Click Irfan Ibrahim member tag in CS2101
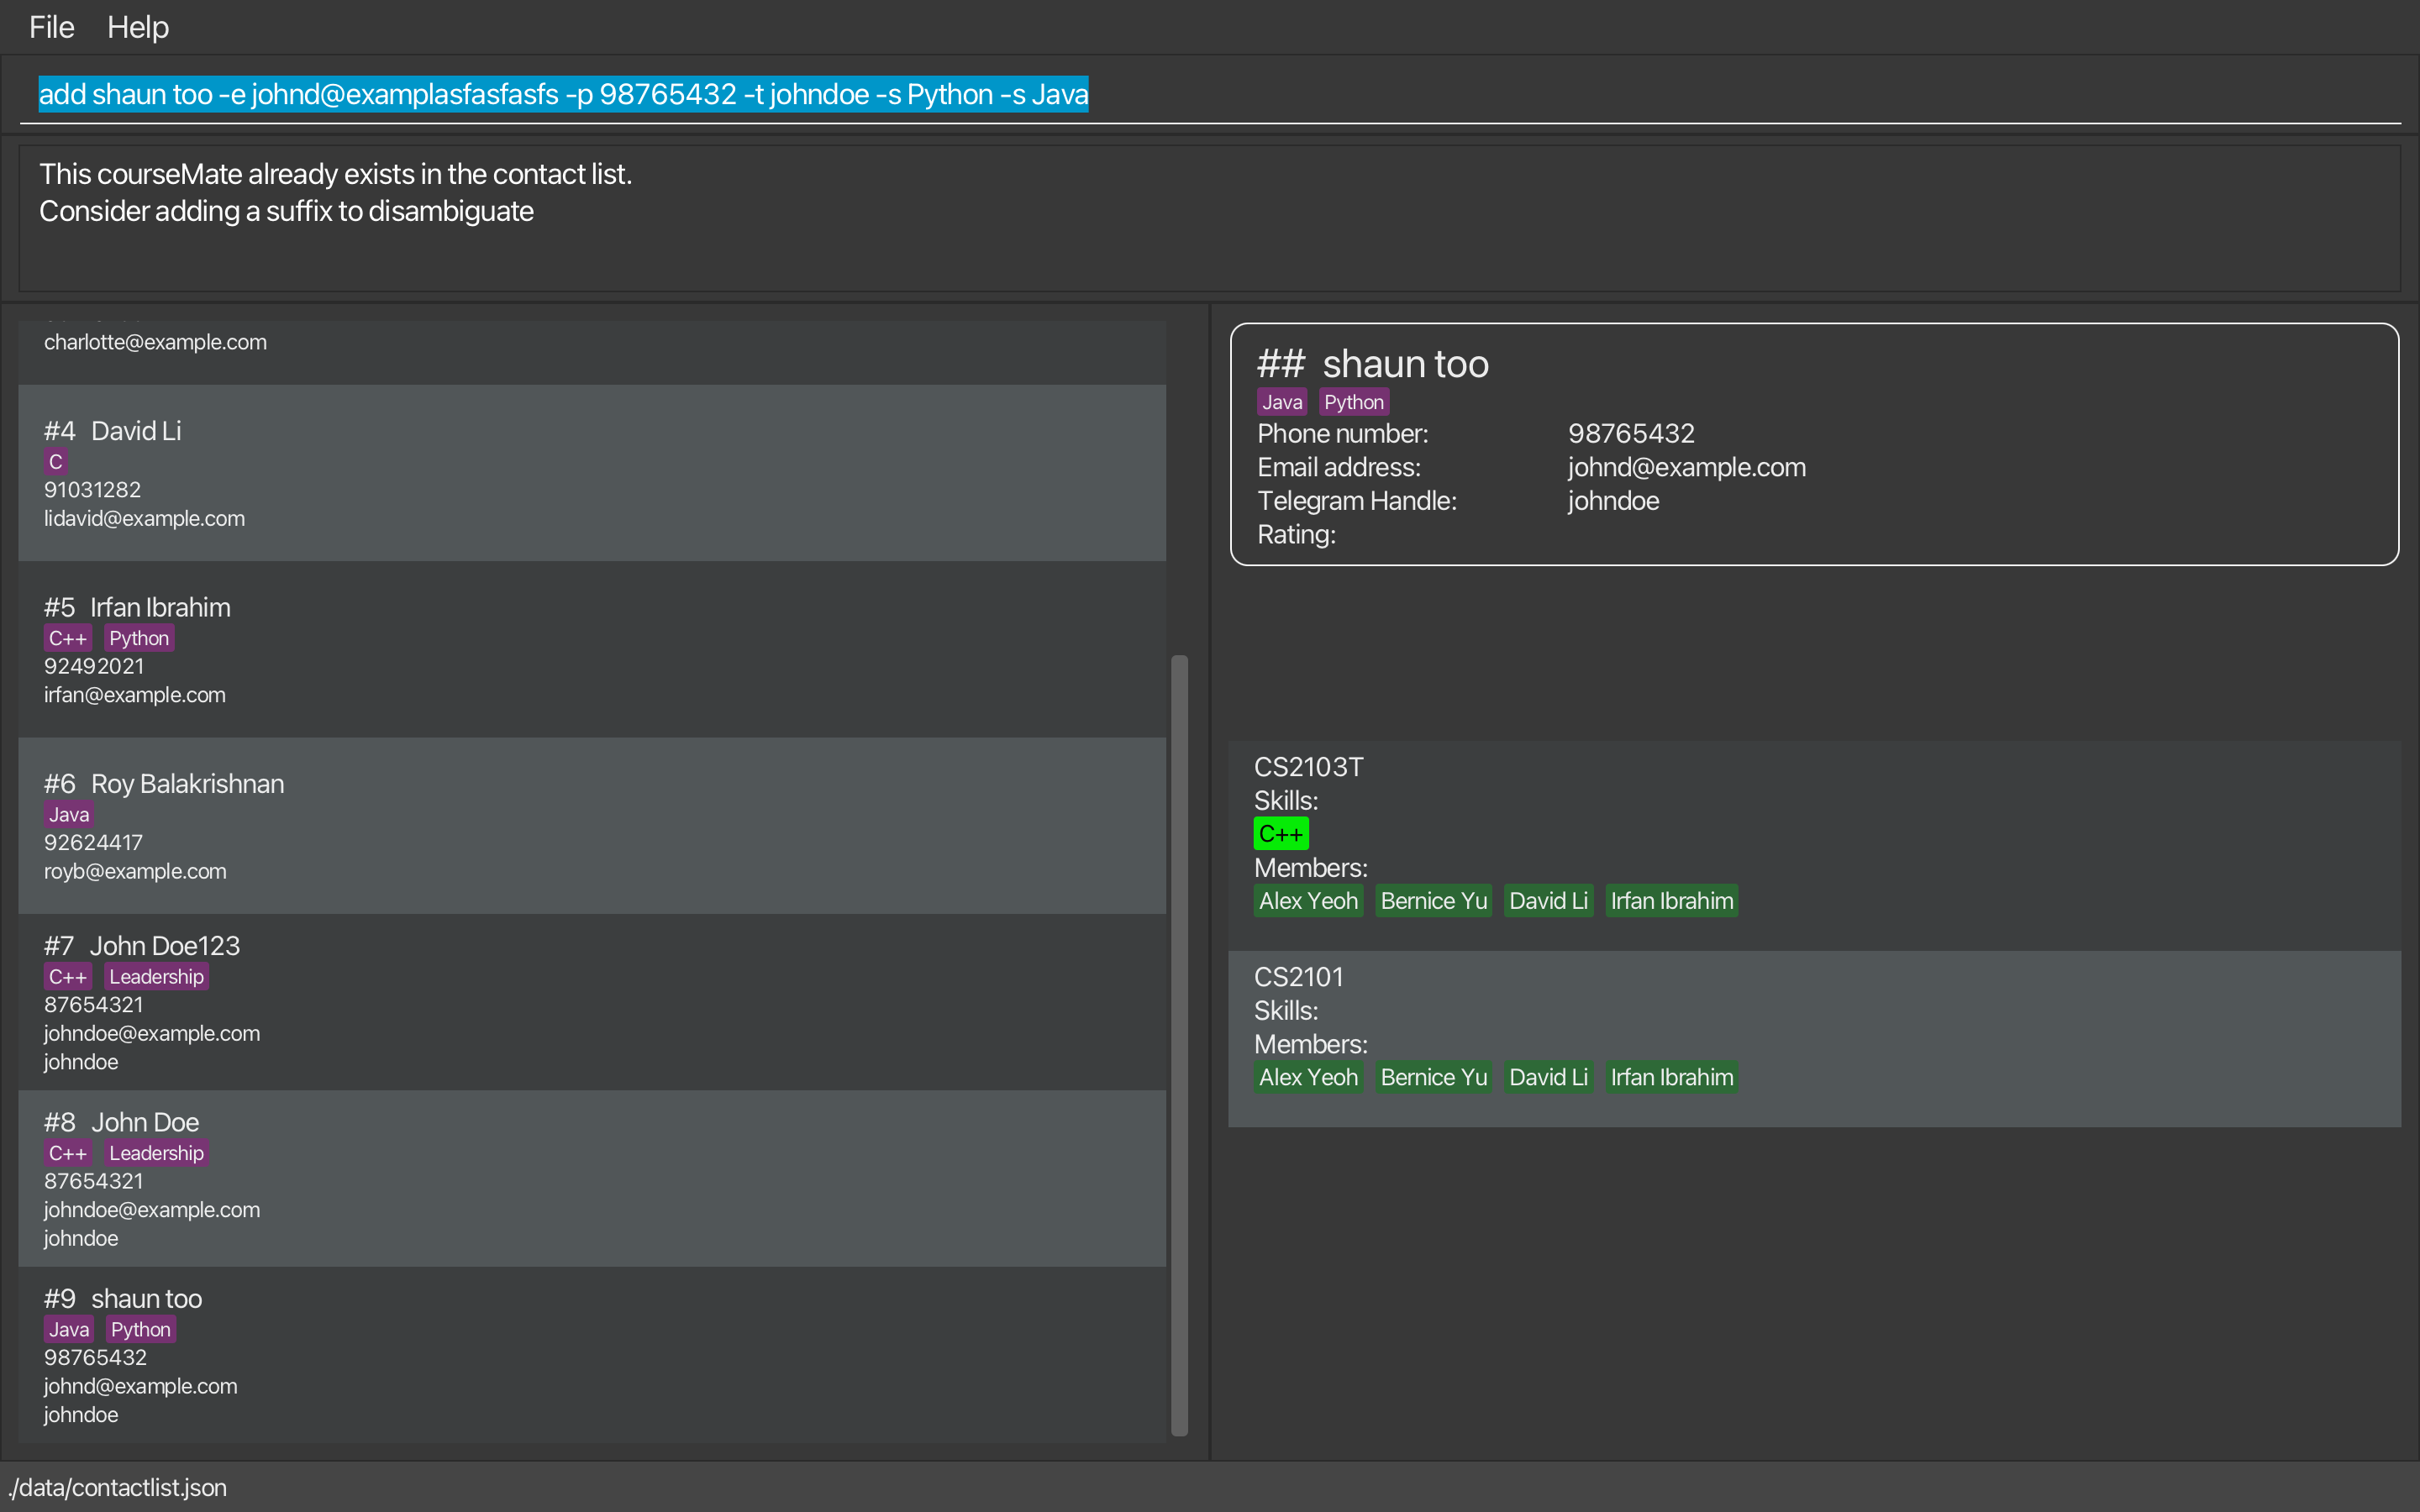Screen dimensions: 2420x1512 (1671, 1077)
